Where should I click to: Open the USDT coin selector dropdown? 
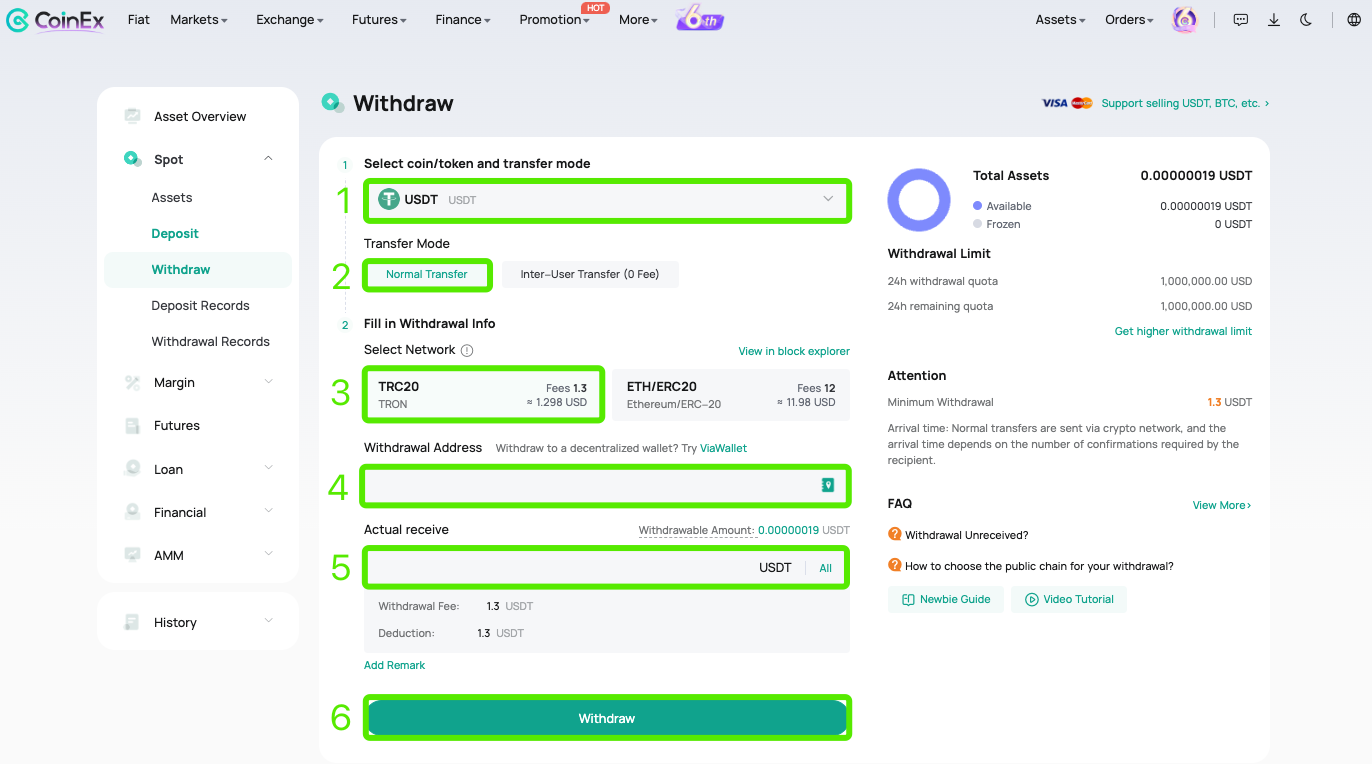click(x=607, y=200)
